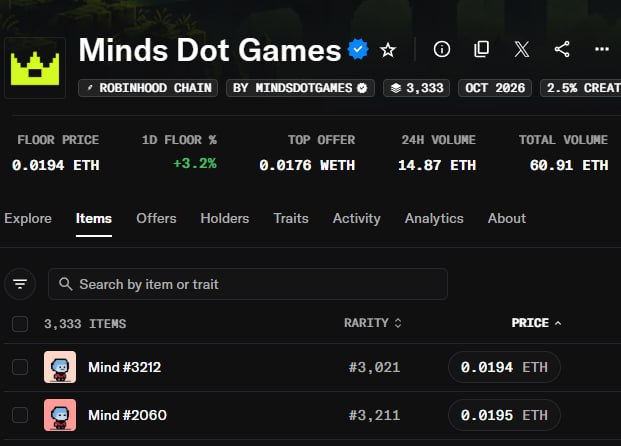Favorite the collection with the star icon

(388, 50)
